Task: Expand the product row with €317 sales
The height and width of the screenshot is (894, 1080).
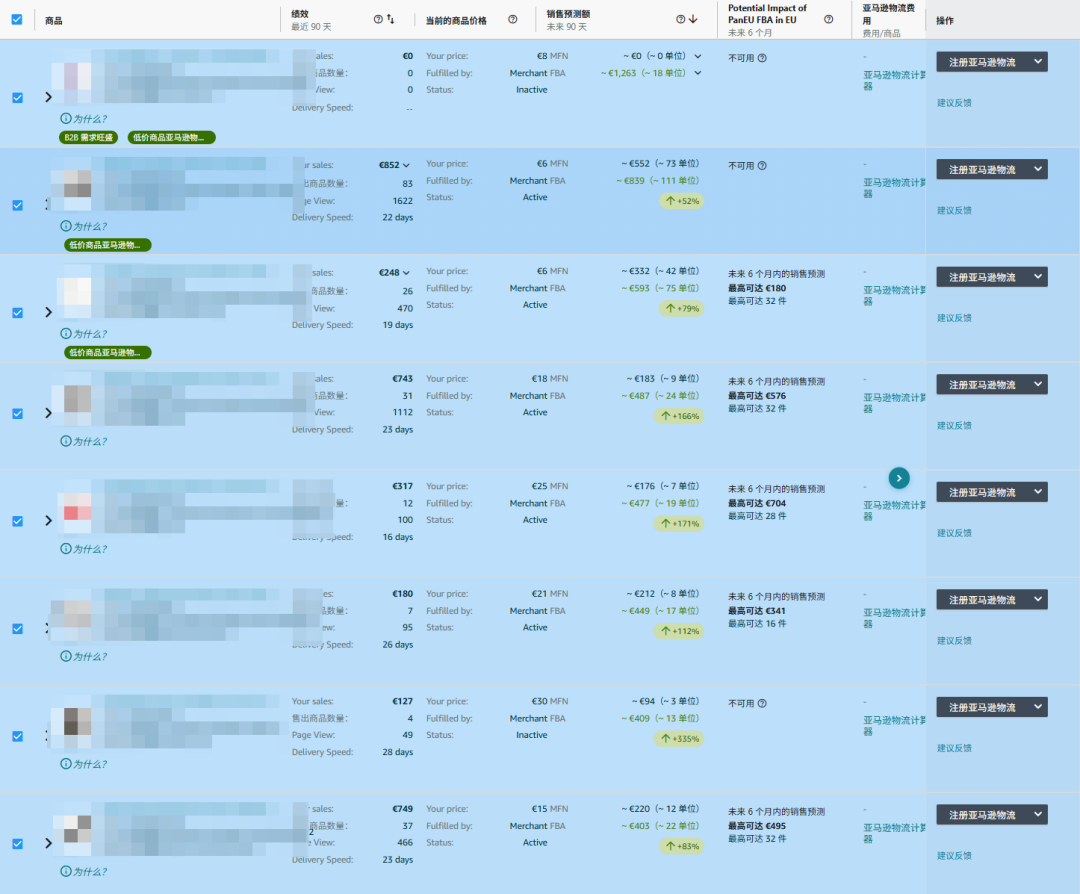Action: [48, 520]
